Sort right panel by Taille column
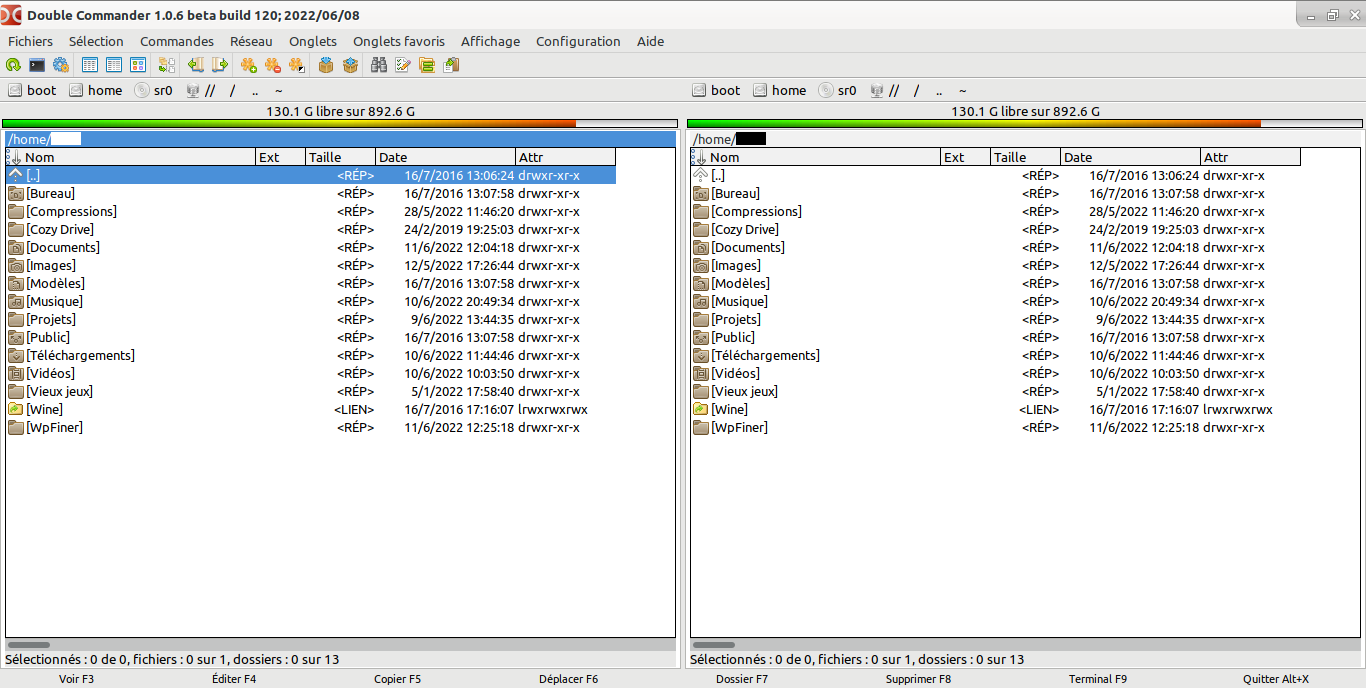 (1026, 157)
